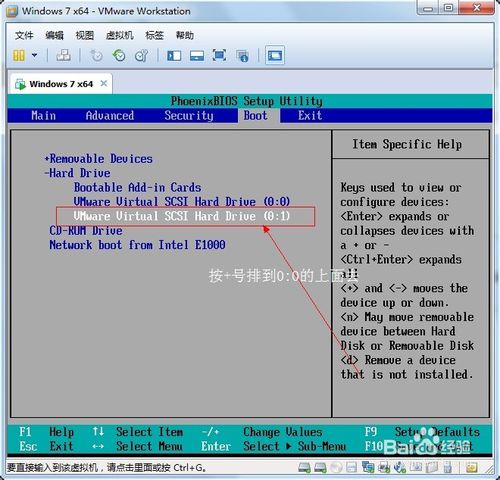This screenshot has height=480, width=500.
Task: Open the 文件 menu
Action: (24, 35)
